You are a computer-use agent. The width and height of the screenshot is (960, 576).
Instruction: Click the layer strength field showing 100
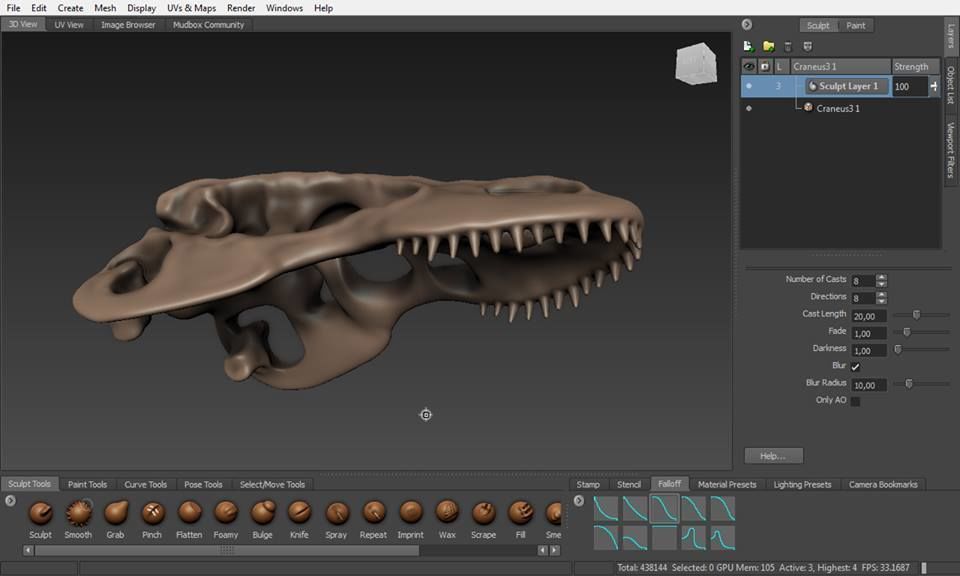(910, 86)
